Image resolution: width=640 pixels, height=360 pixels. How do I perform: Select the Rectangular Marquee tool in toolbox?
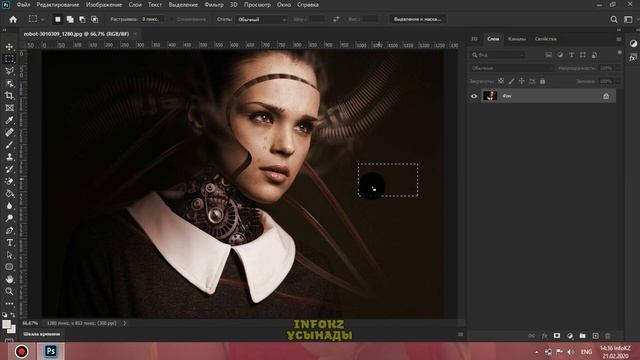click(9, 59)
